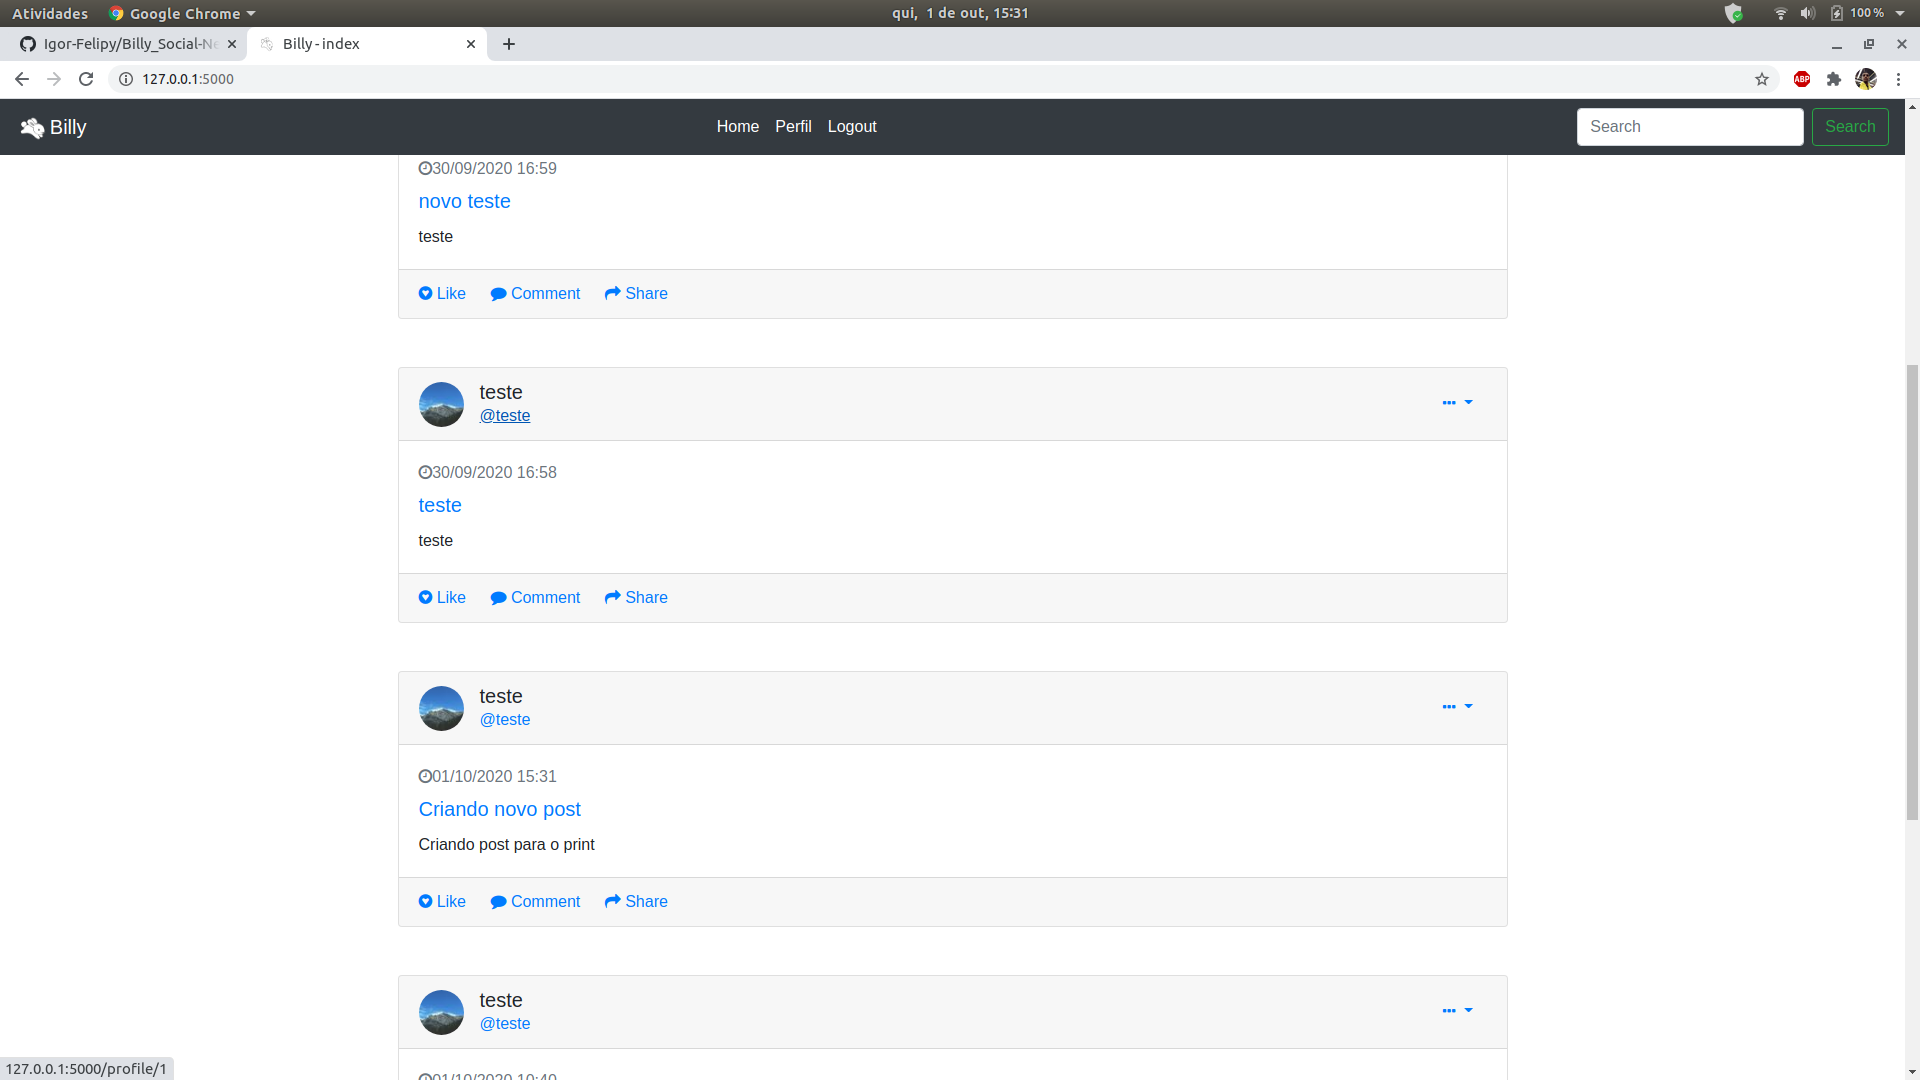Viewport: 1920px width, 1080px height.
Task: Open @teste profile link on the 16:58 post
Action: (504, 416)
